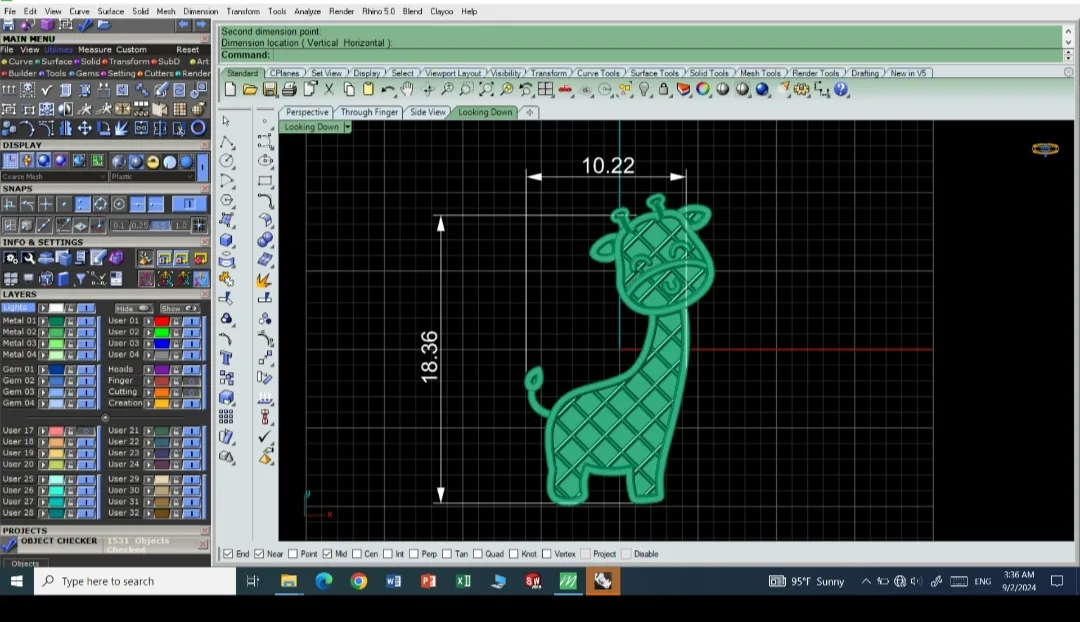
Task: Click the Open file folder icon
Action: click(x=249, y=90)
